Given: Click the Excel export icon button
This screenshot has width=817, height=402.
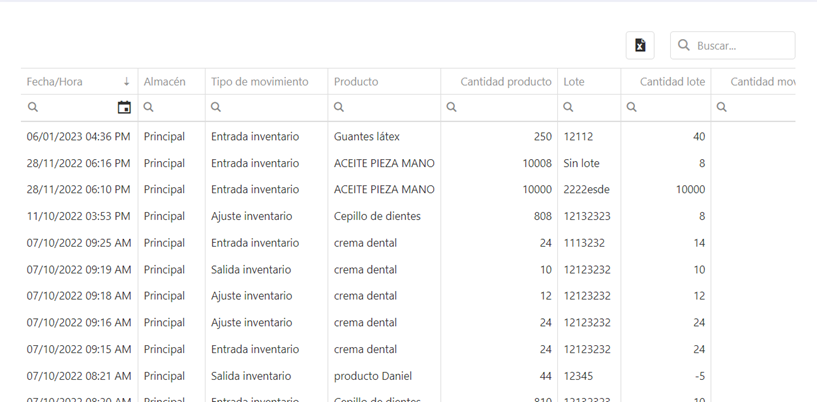Looking at the screenshot, I should [640, 45].
